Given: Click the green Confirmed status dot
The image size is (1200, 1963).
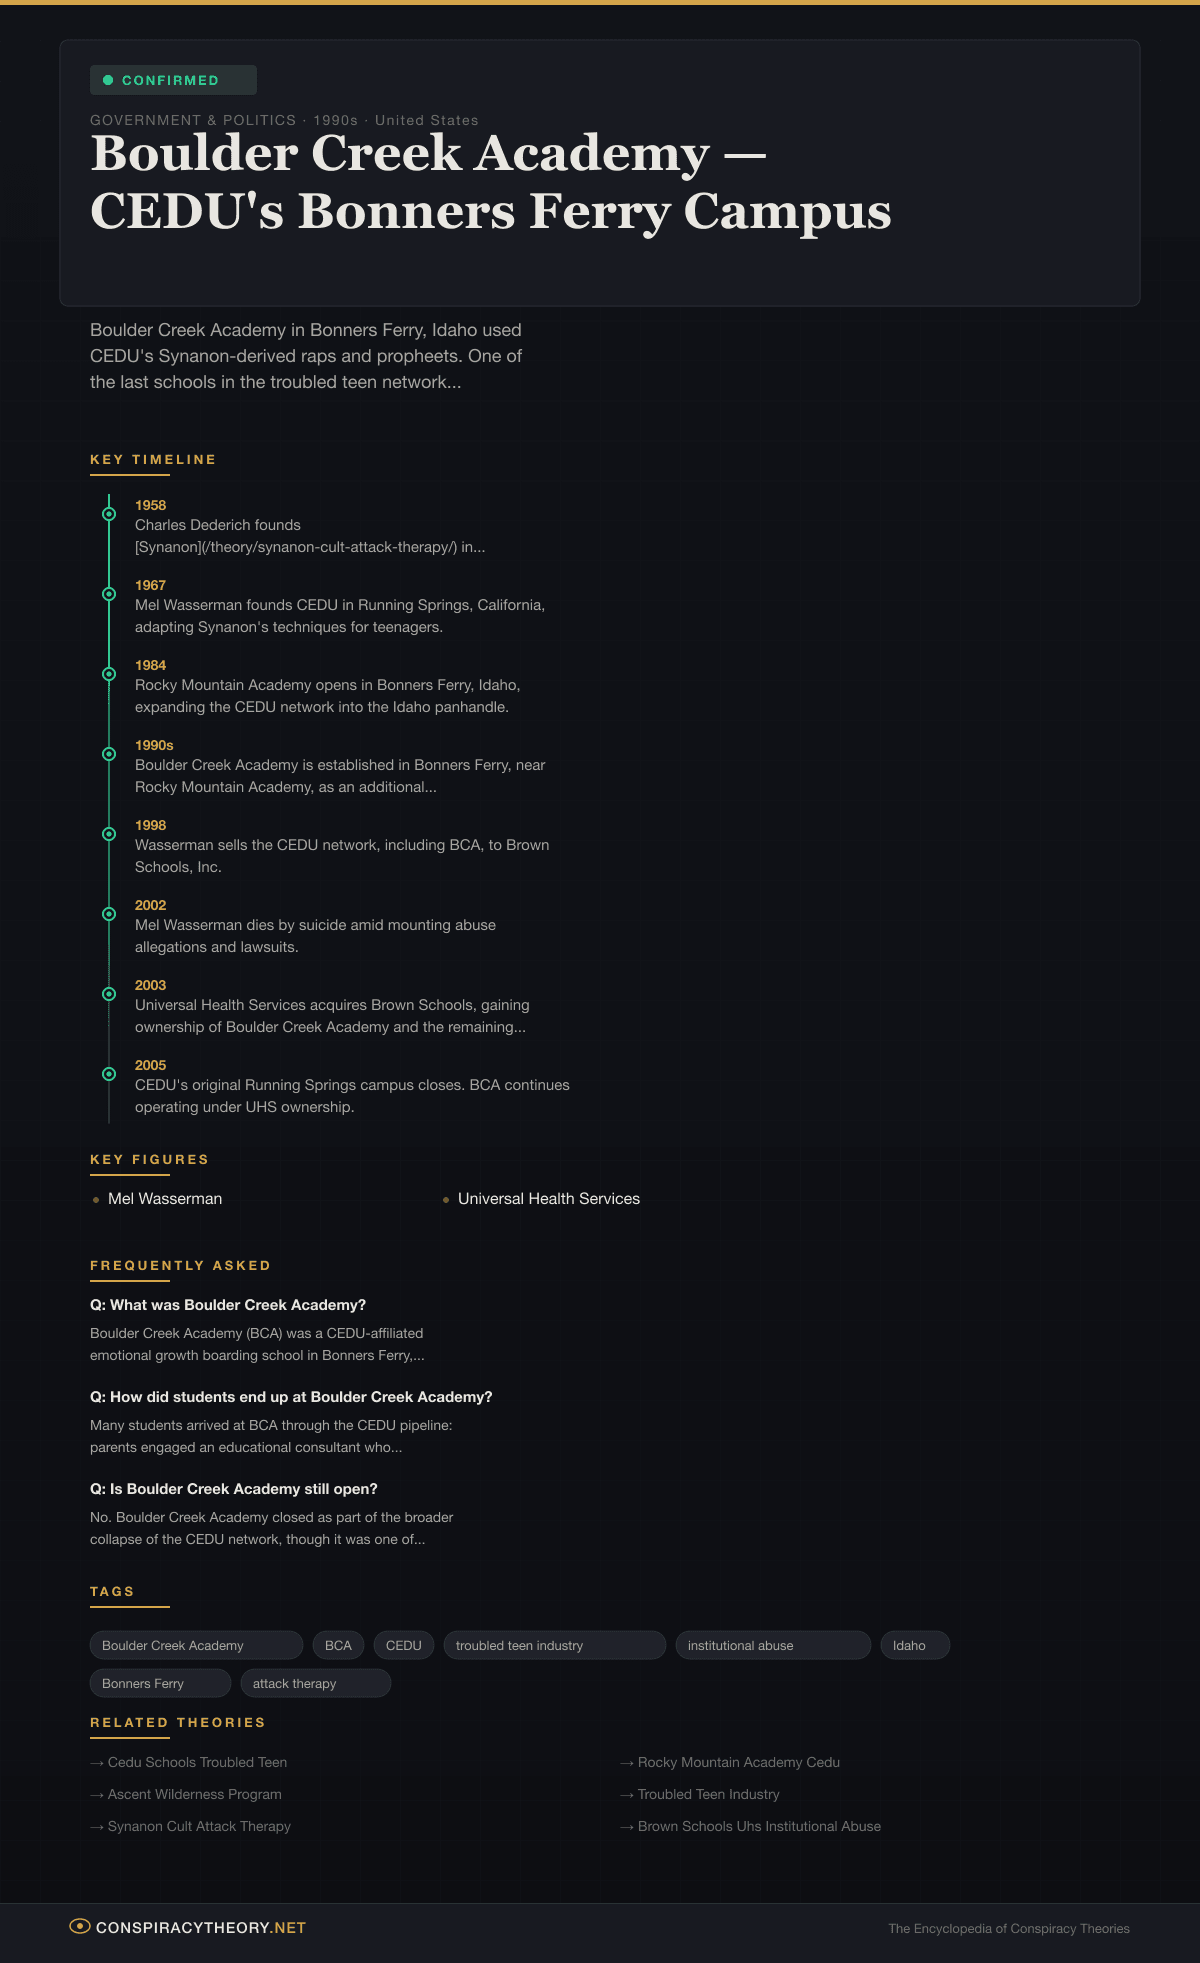Looking at the screenshot, I should point(108,80).
